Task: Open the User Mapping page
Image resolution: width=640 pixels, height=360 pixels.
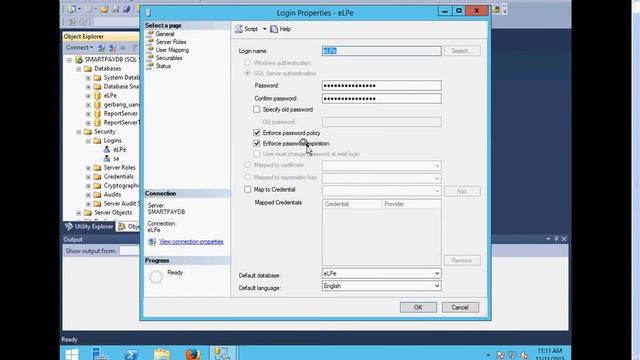Action: (x=172, y=50)
